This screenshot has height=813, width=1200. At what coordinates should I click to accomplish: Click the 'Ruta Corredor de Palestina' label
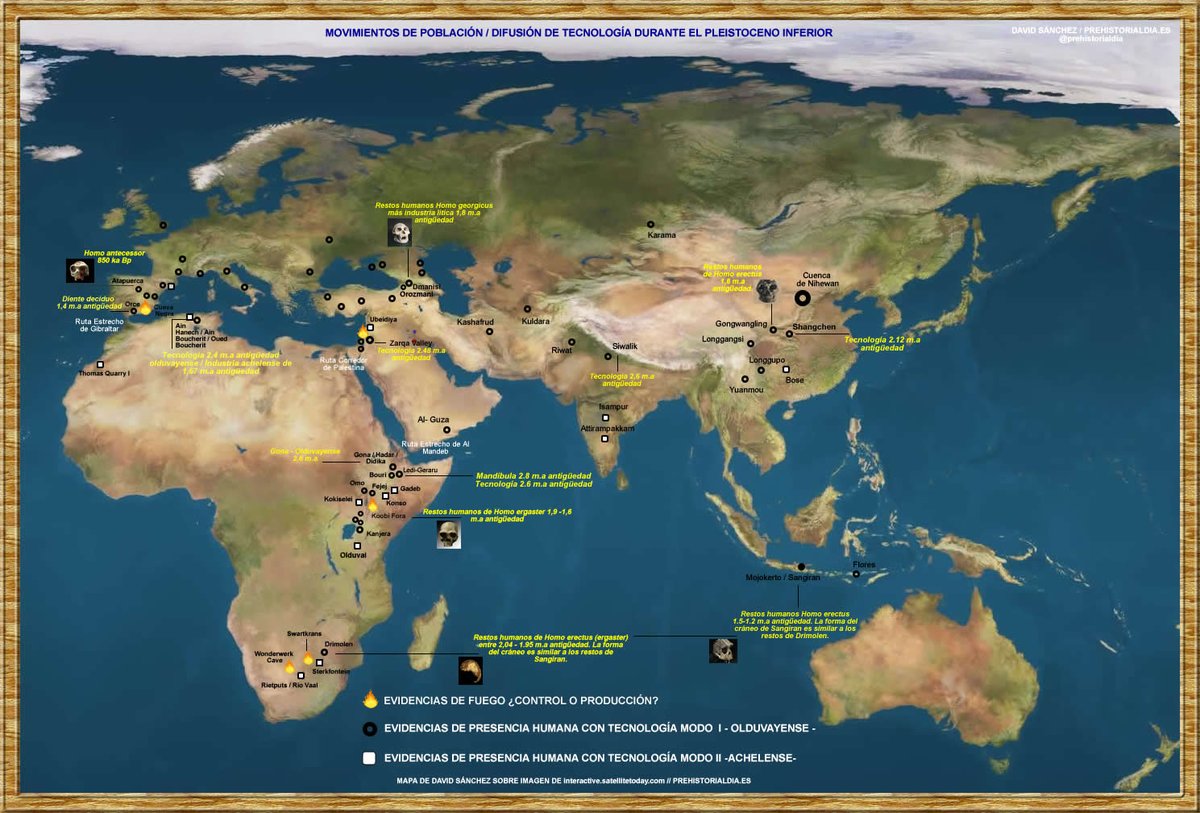342,364
